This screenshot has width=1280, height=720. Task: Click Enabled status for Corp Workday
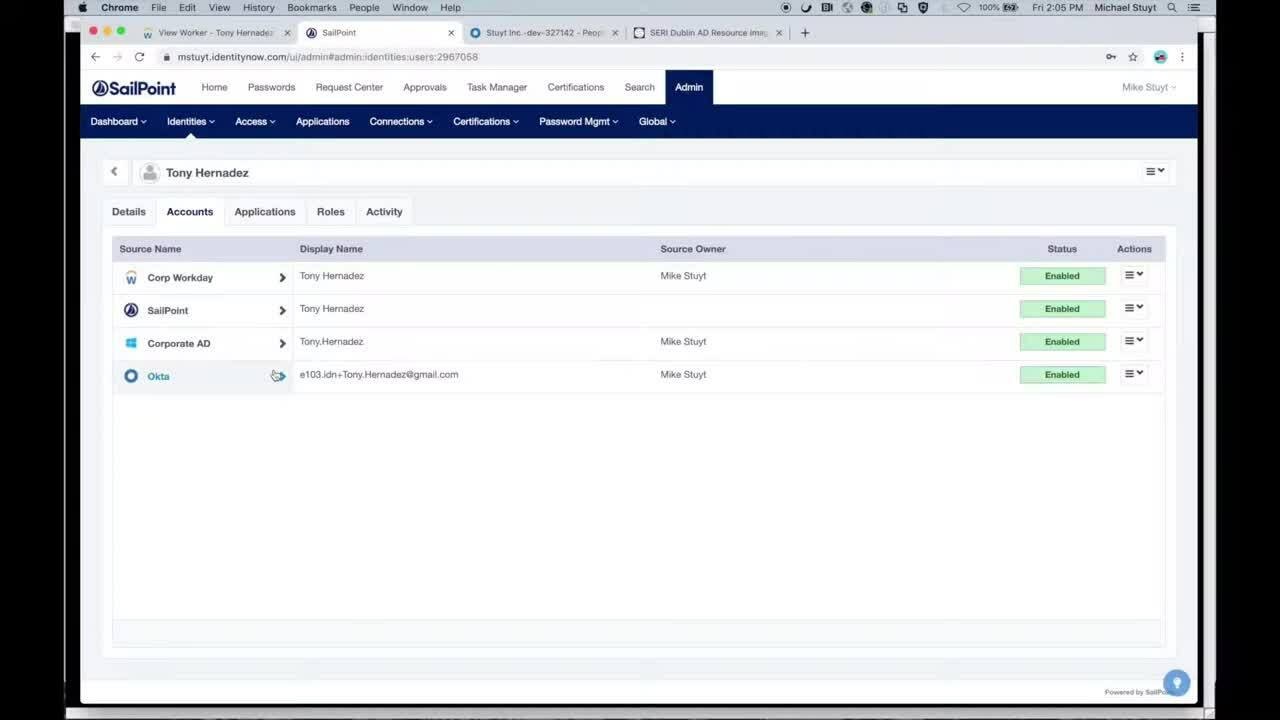point(1062,276)
